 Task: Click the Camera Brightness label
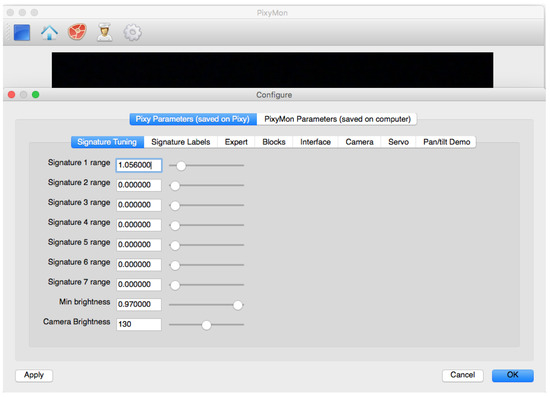76,322
